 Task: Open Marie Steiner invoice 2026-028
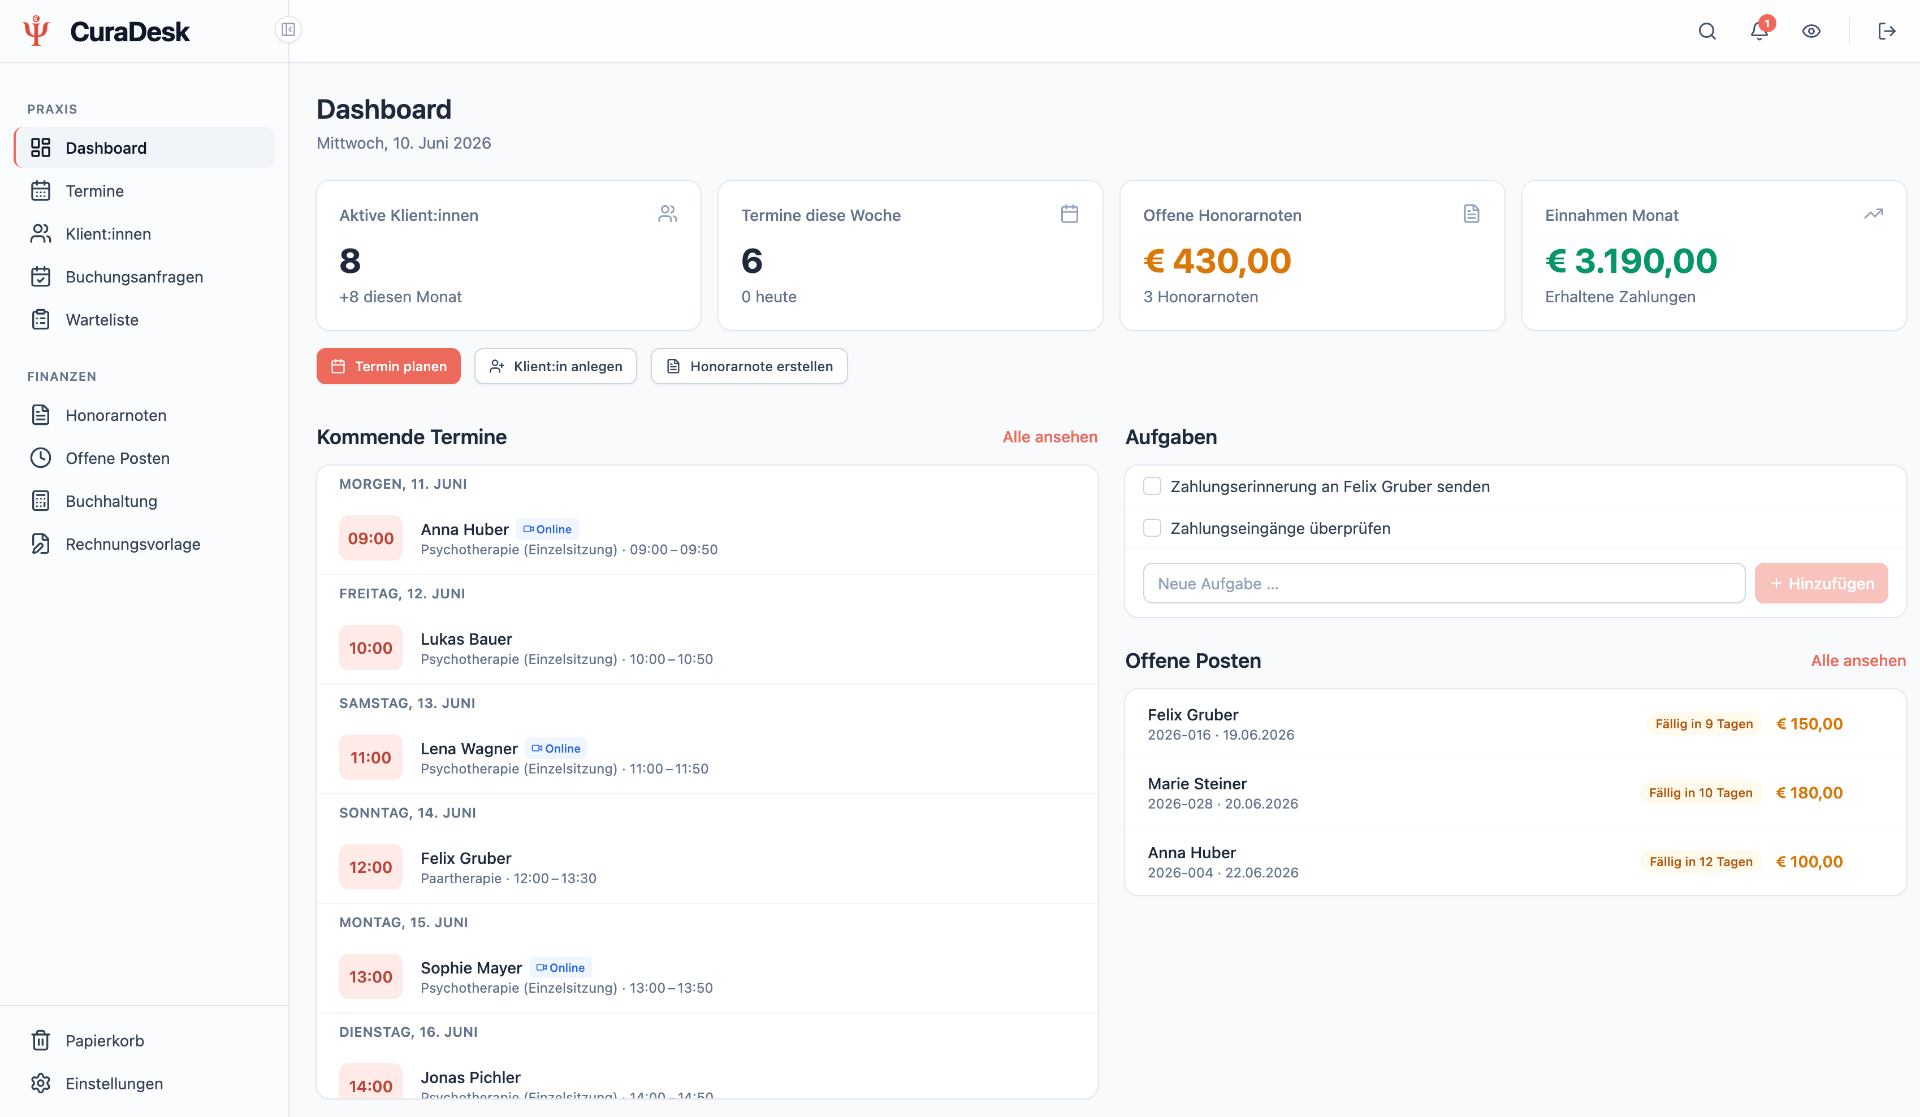(x=1515, y=793)
